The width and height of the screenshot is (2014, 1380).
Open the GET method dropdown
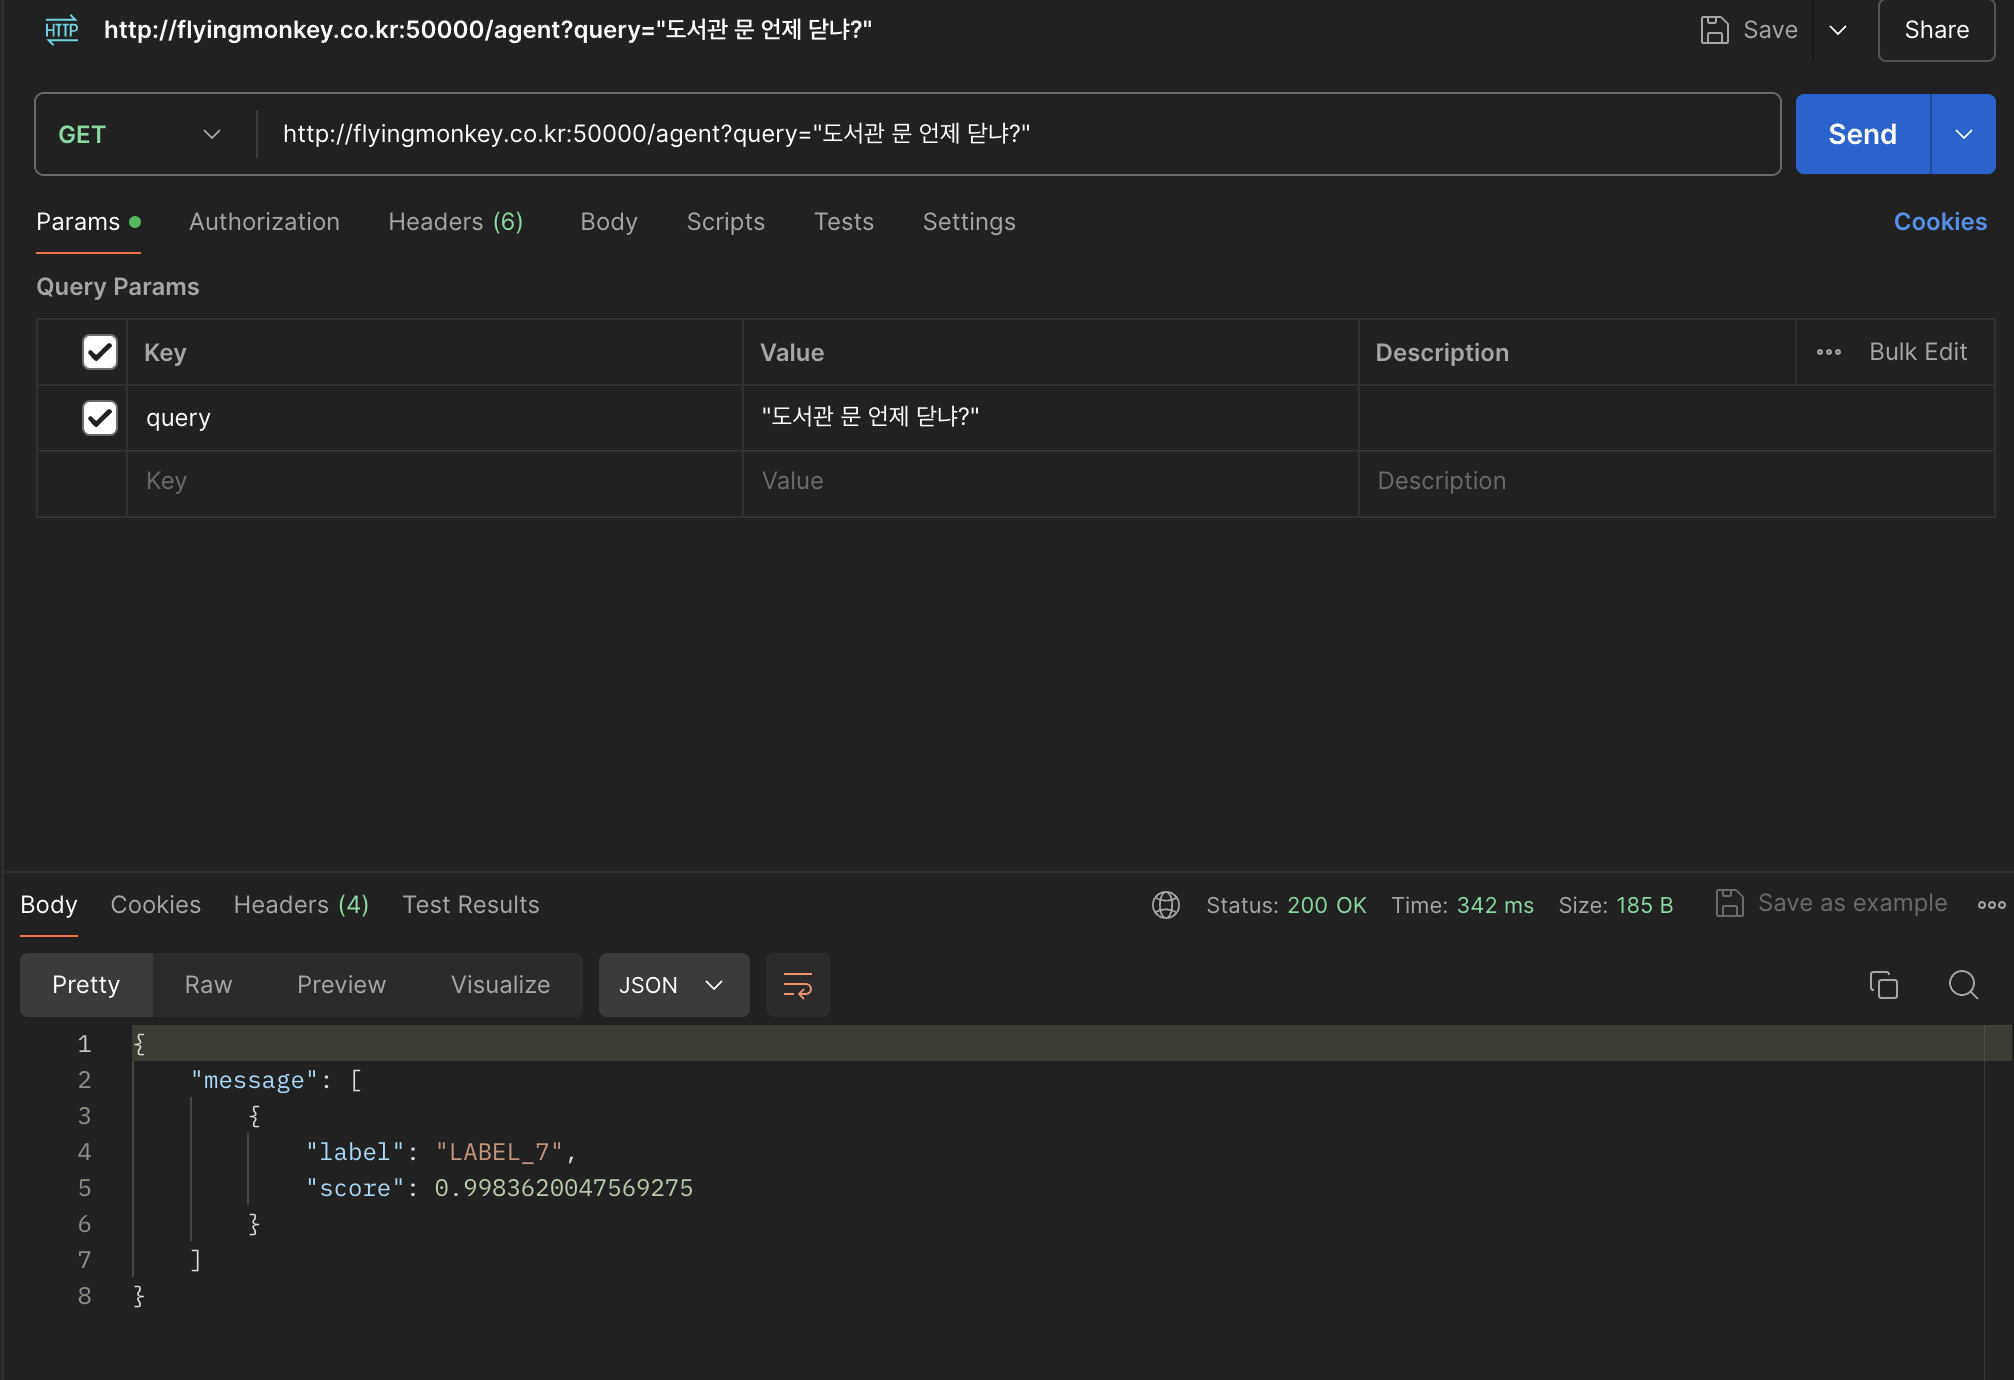(x=140, y=134)
